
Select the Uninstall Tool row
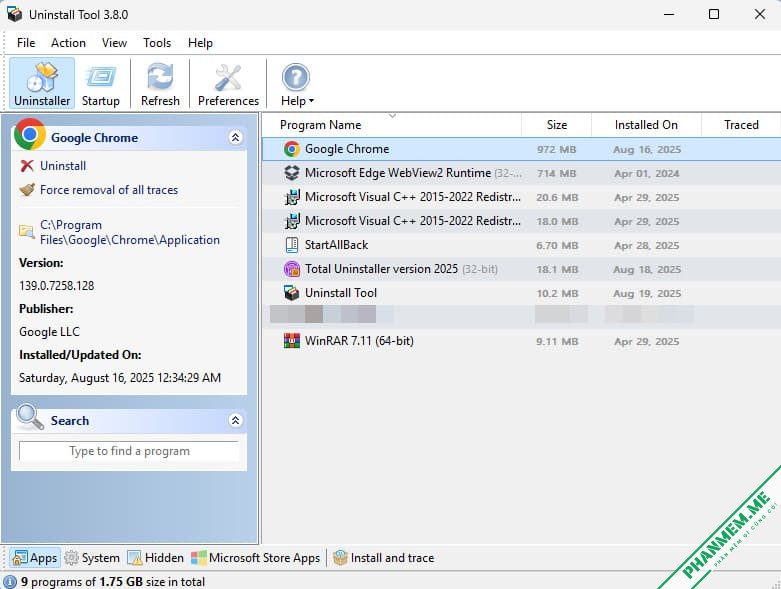pos(521,293)
